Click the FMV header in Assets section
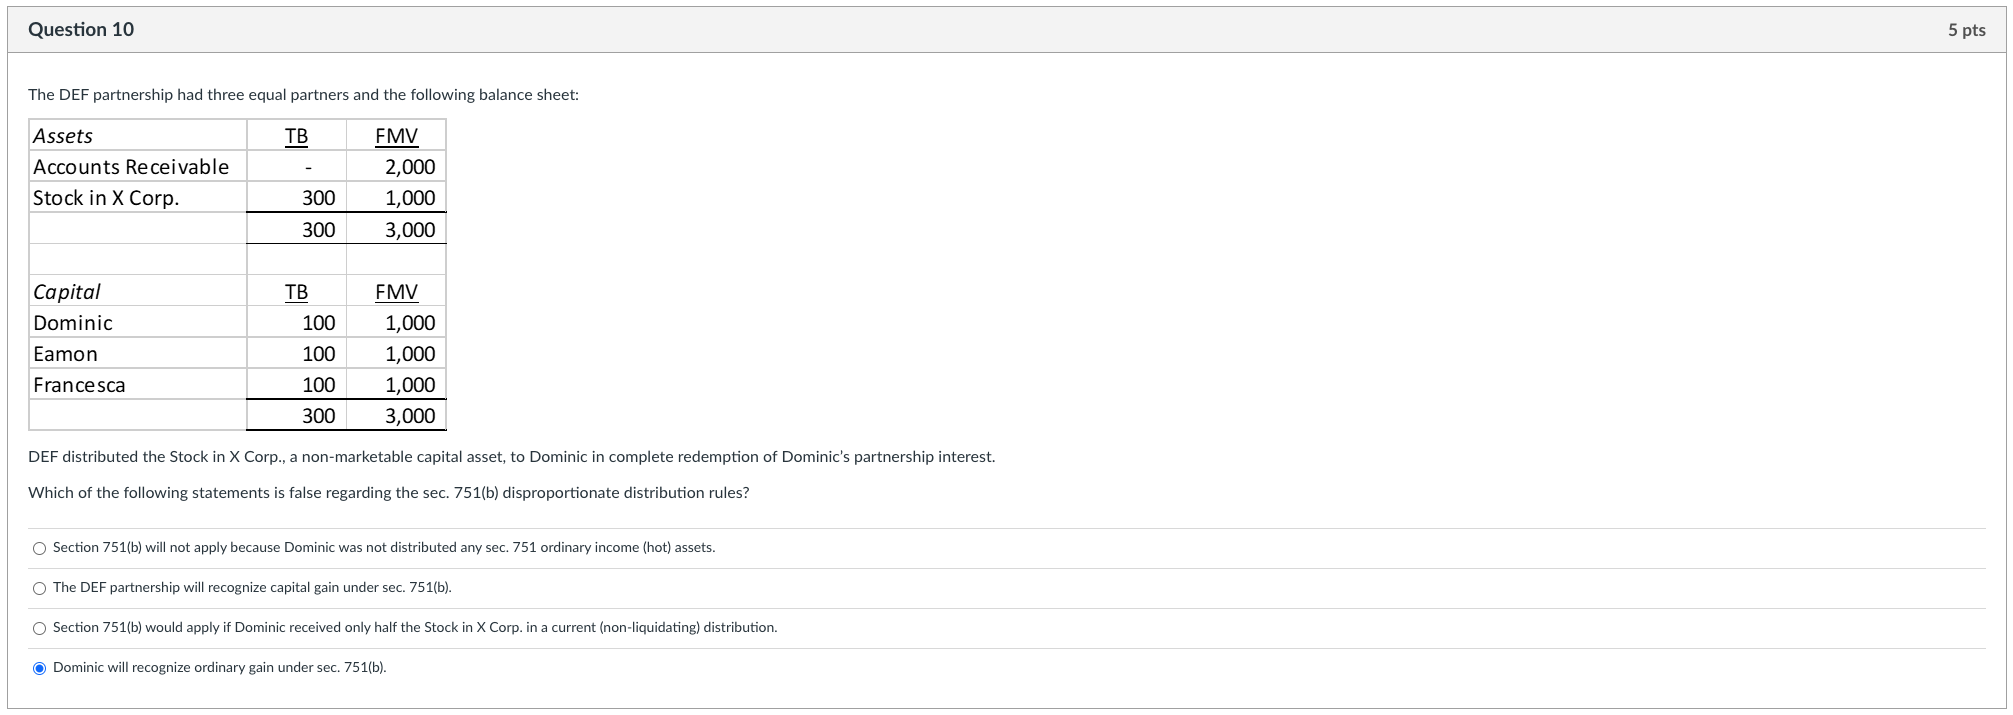This screenshot has width=2013, height=715. [396, 136]
